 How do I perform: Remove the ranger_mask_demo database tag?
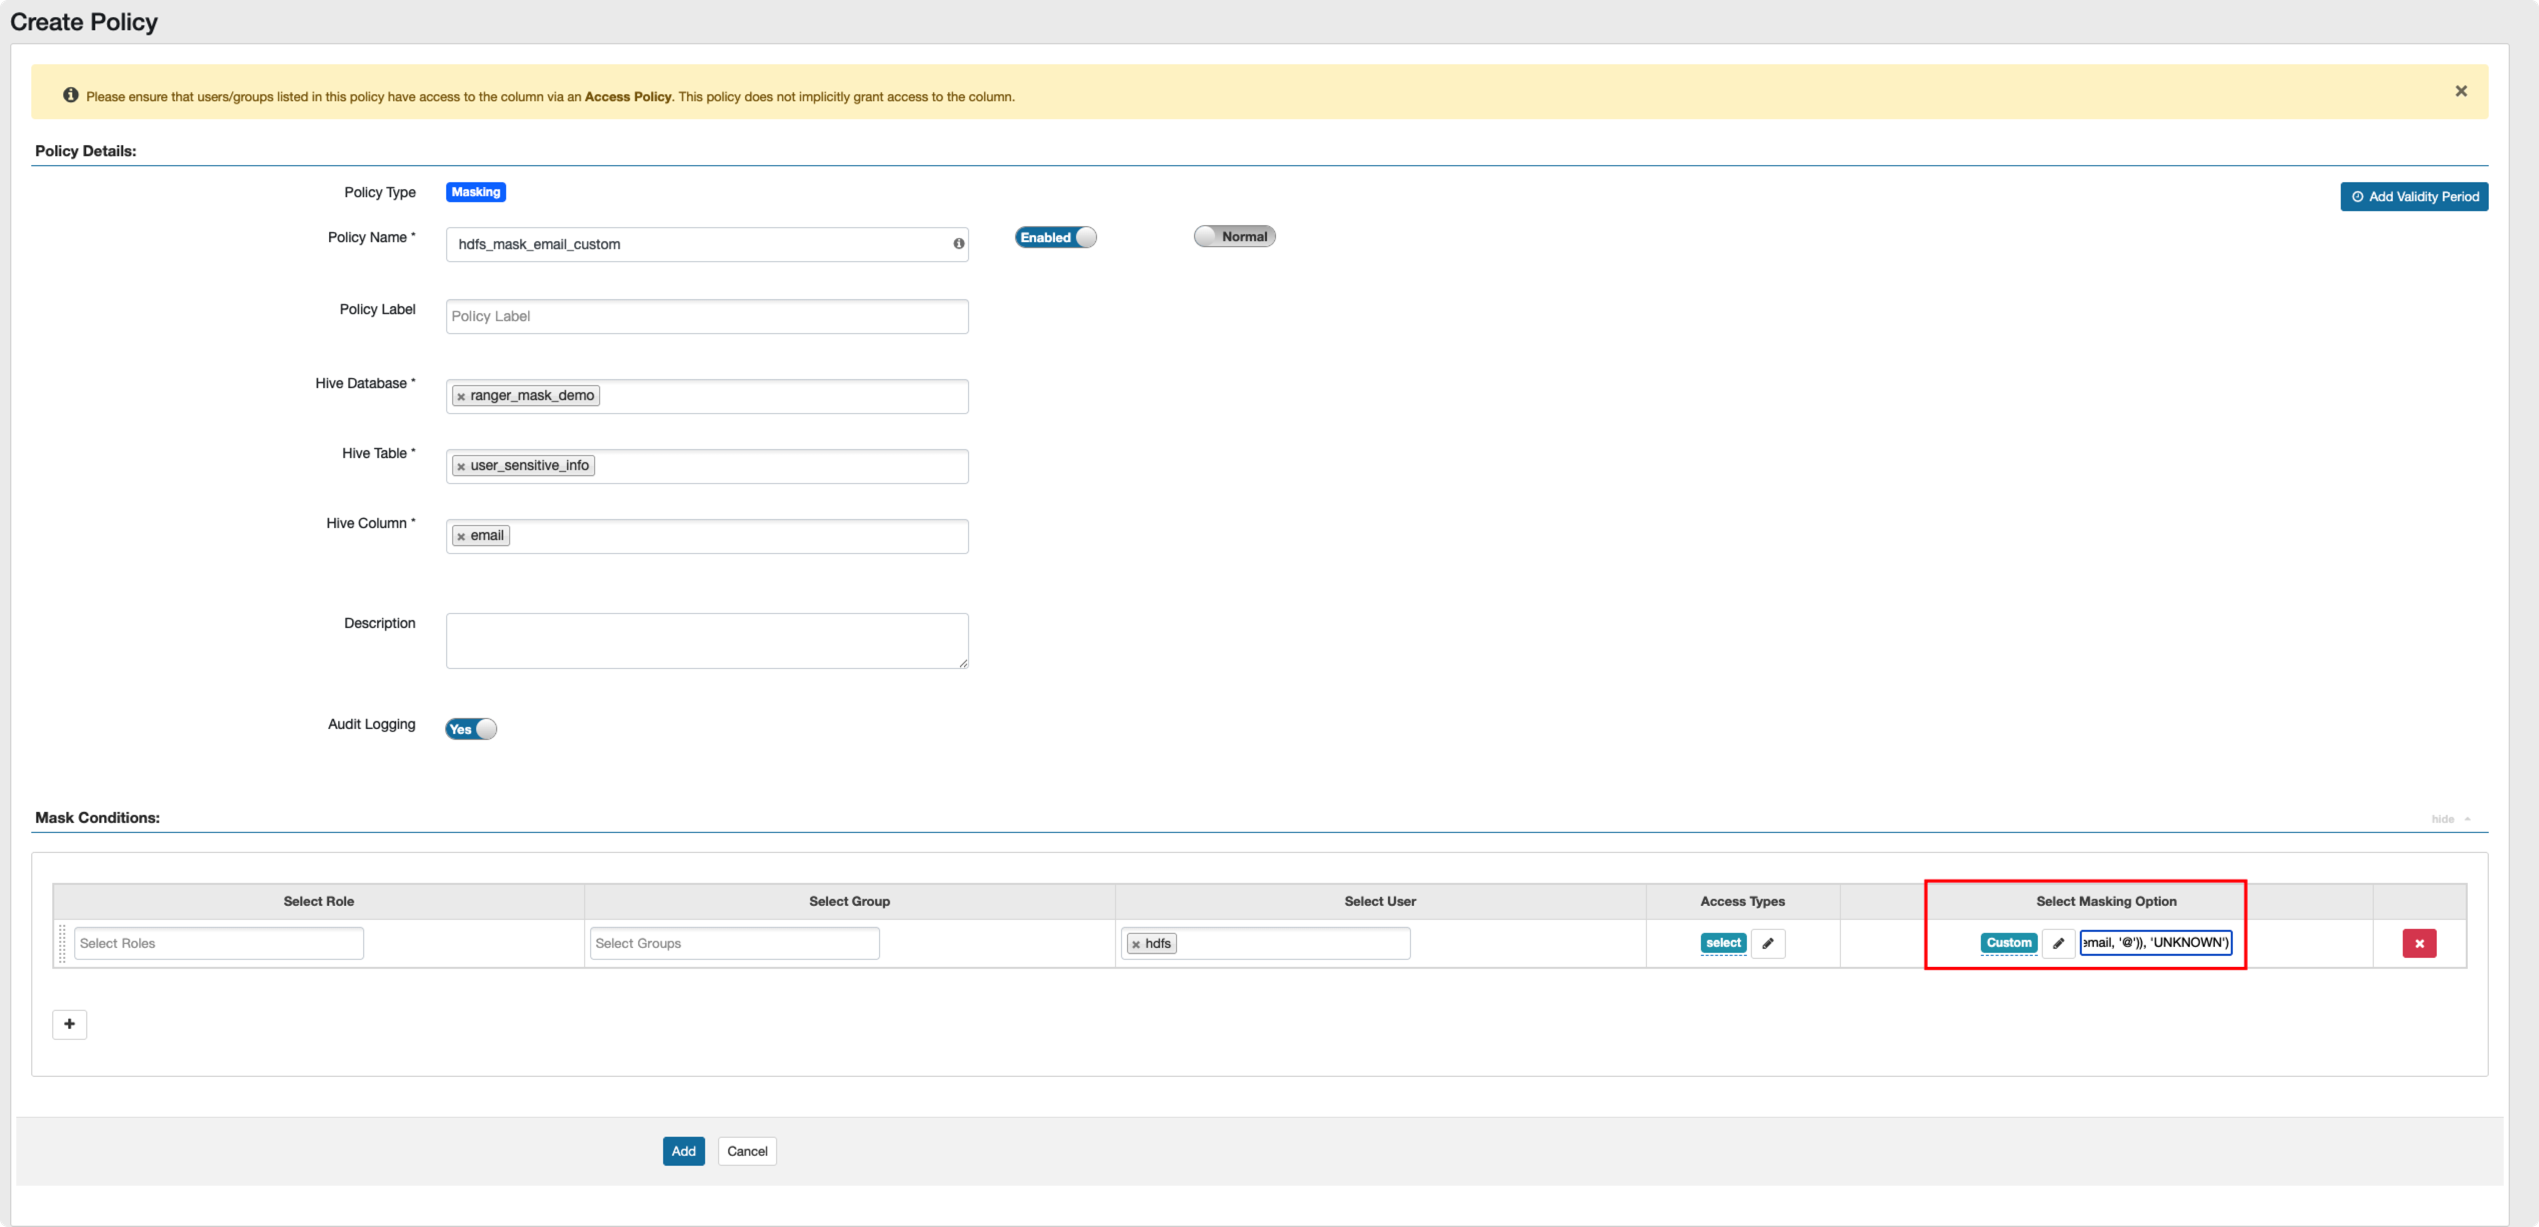[x=461, y=397]
